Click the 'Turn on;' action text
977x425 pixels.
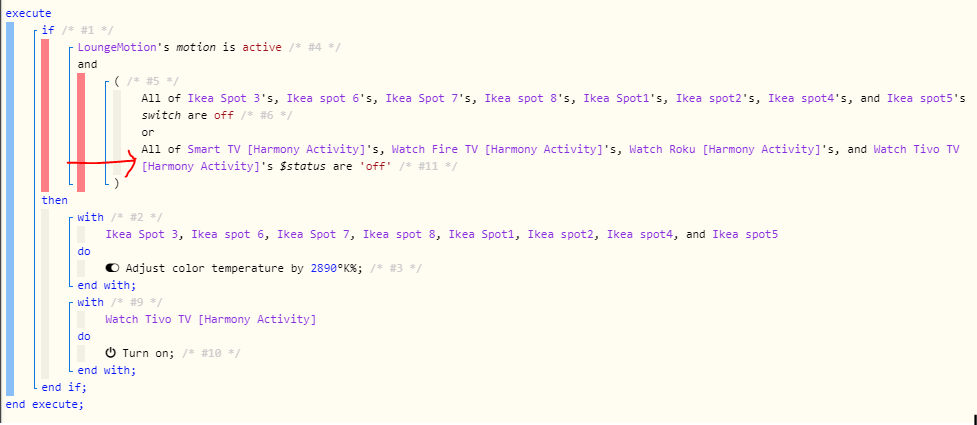[x=149, y=353]
